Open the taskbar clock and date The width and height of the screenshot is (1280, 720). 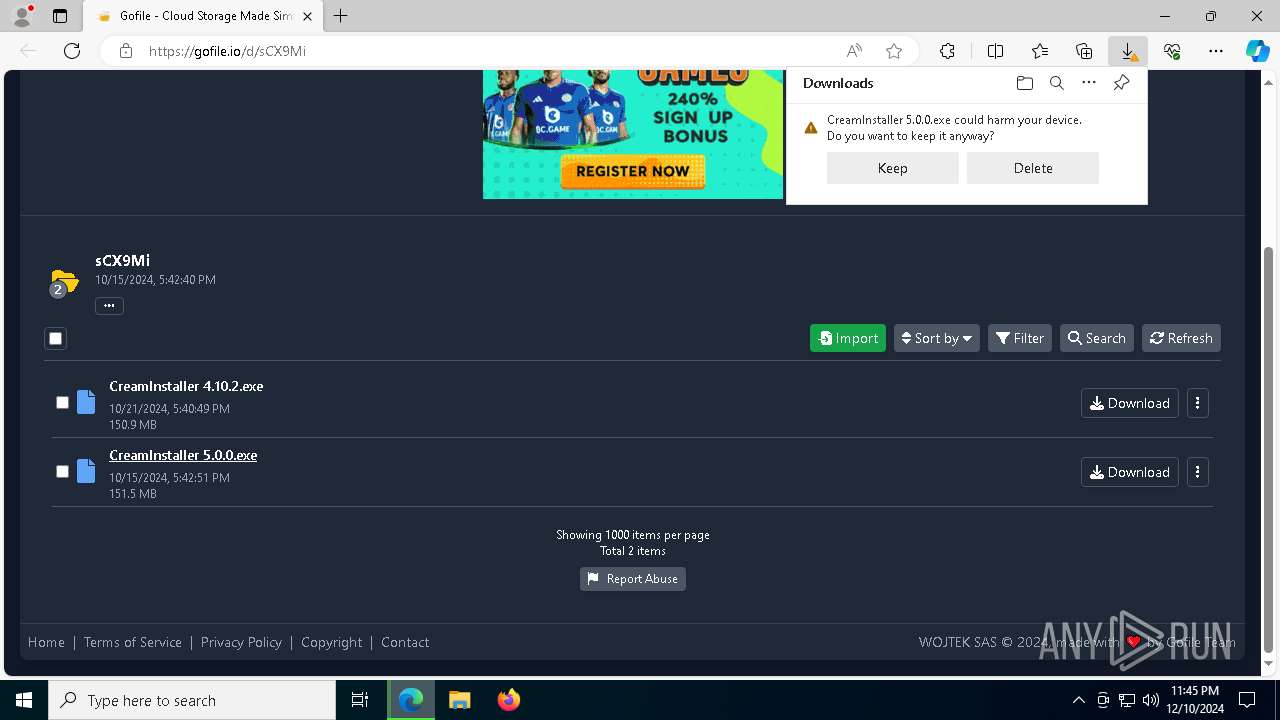point(1194,700)
